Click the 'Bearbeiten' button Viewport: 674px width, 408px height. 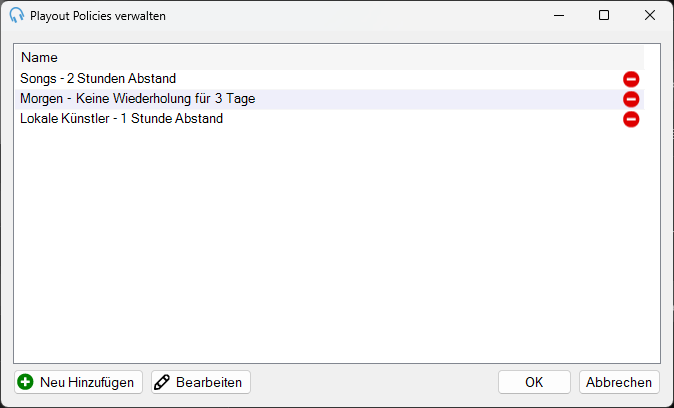[x=201, y=382]
